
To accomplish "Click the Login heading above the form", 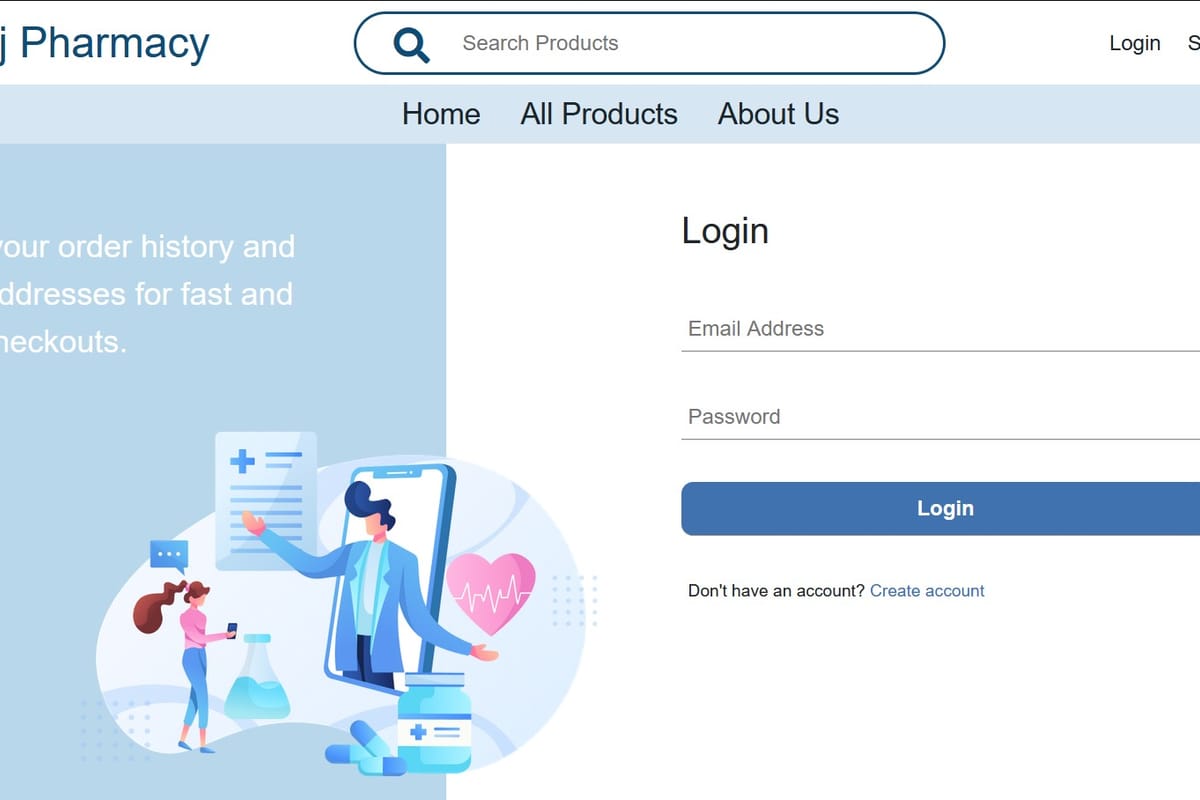I will point(725,231).
